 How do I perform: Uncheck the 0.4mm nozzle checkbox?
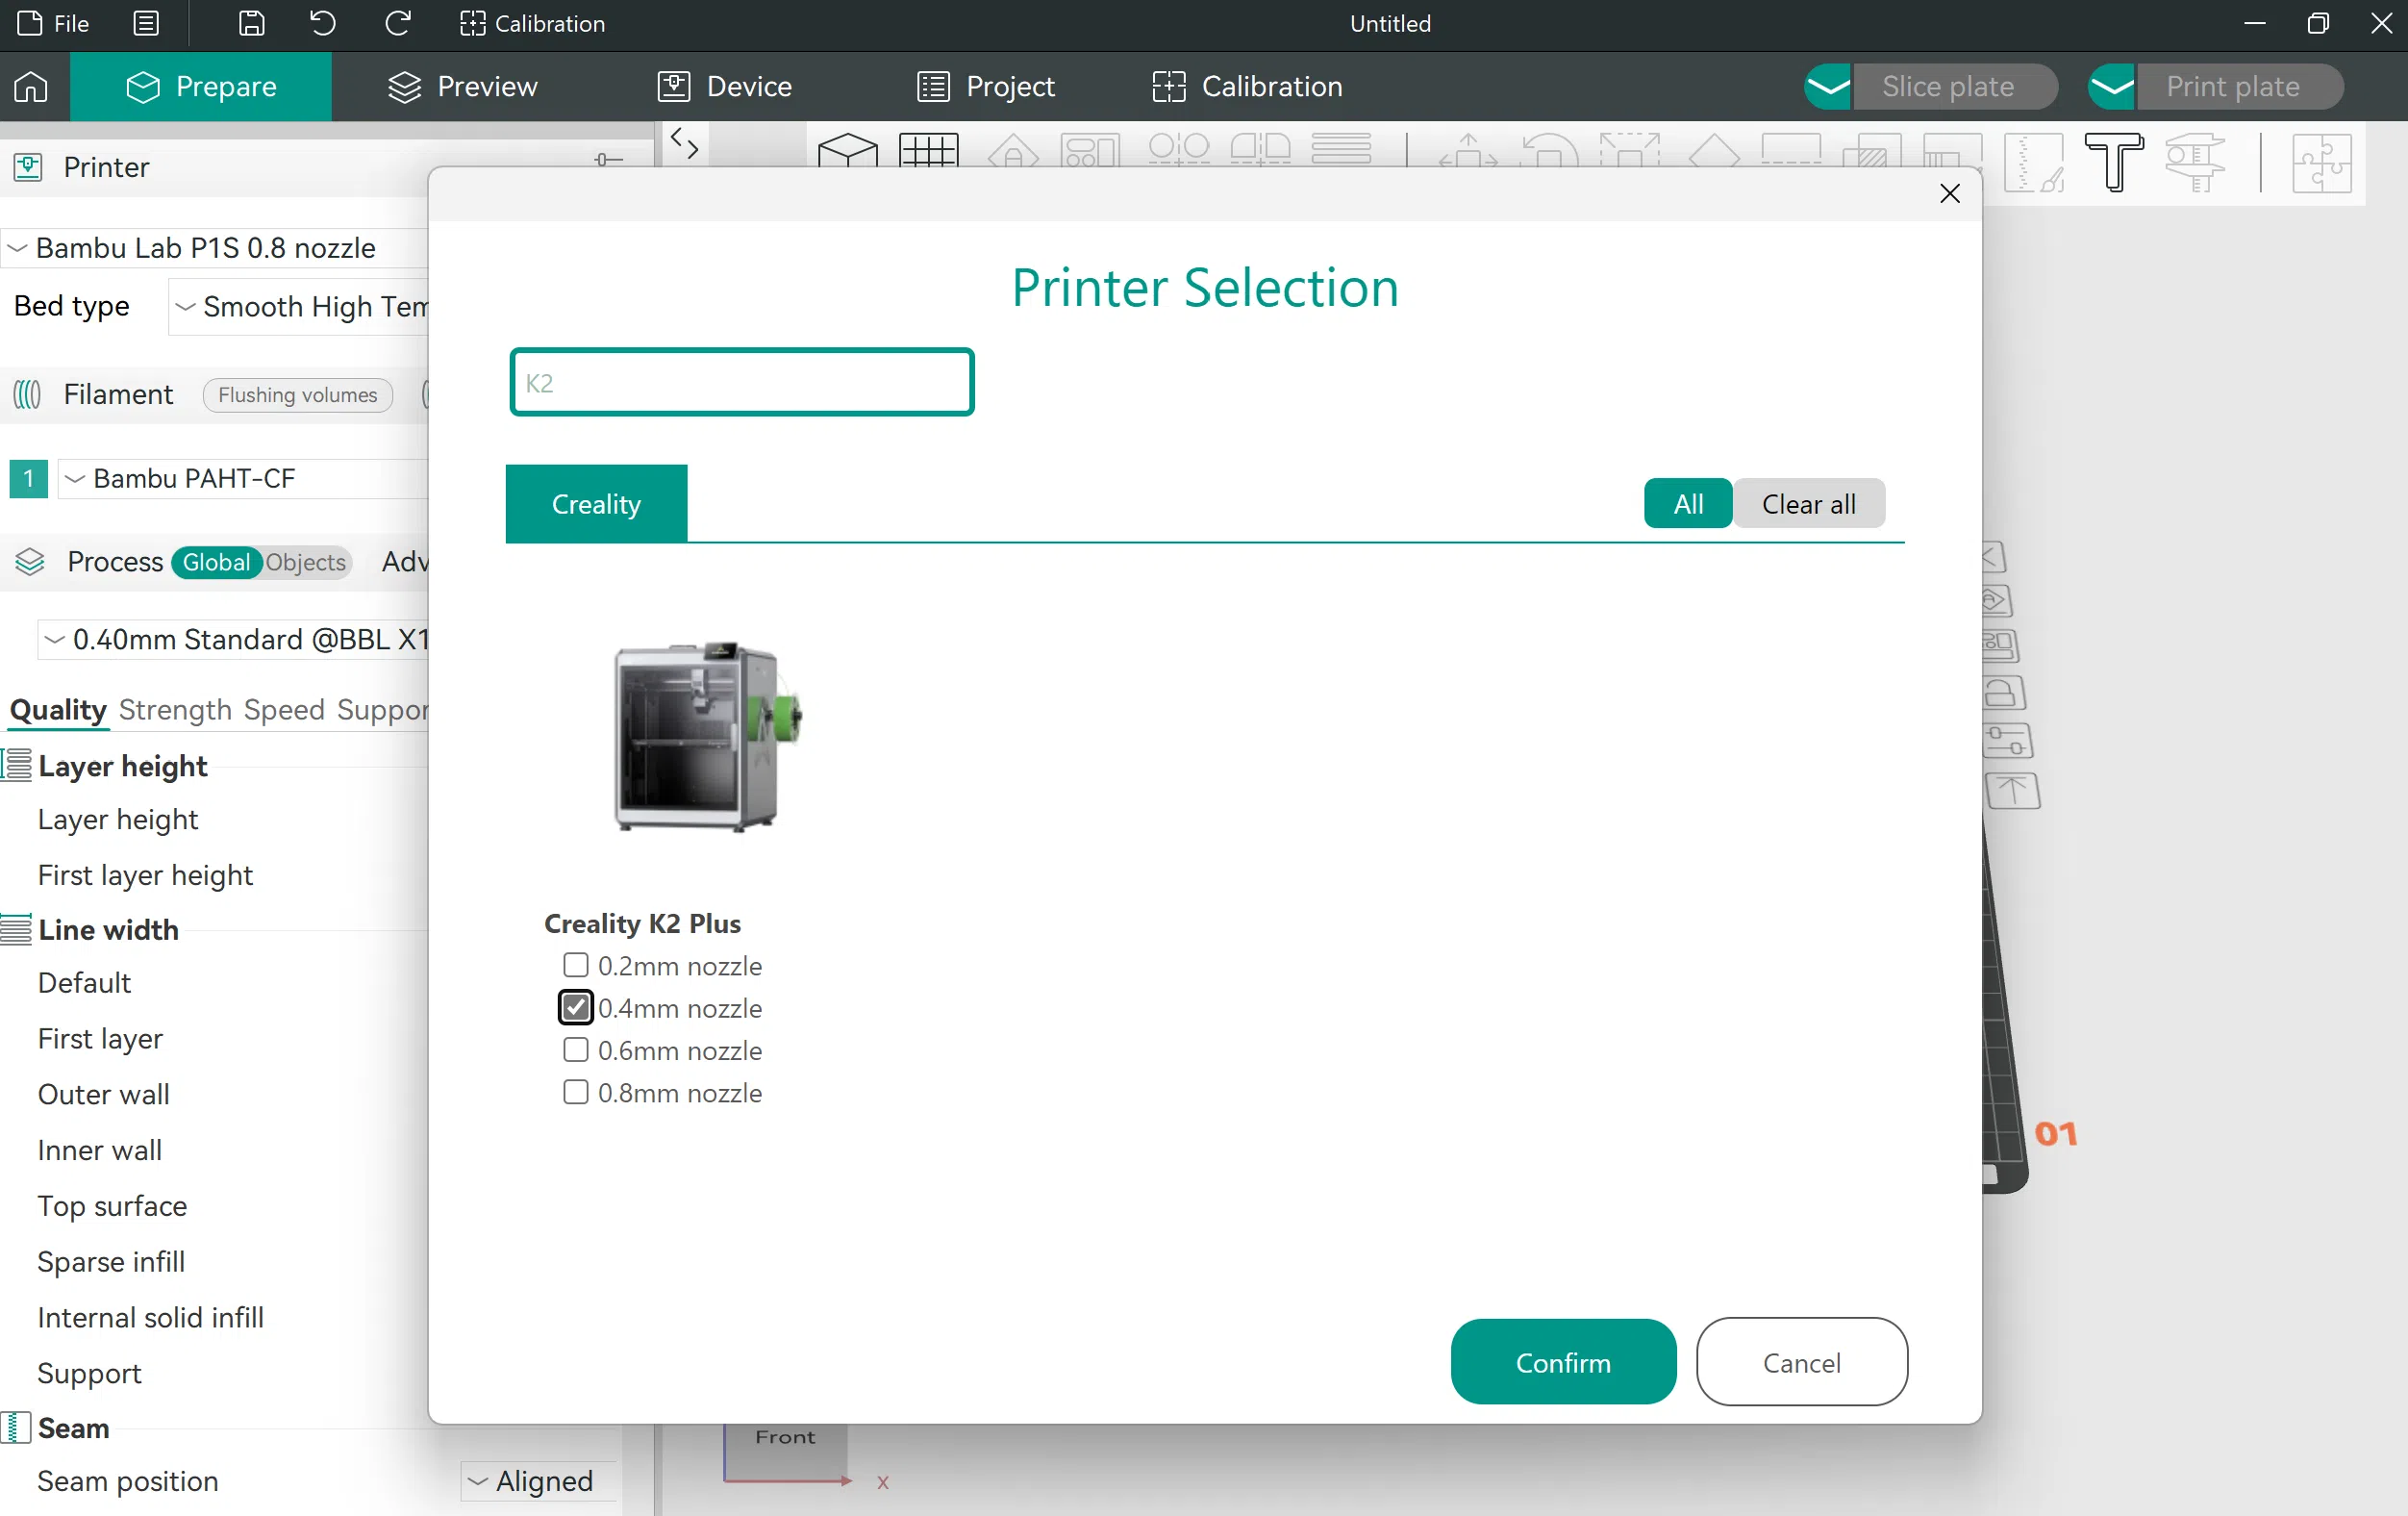(x=575, y=1007)
